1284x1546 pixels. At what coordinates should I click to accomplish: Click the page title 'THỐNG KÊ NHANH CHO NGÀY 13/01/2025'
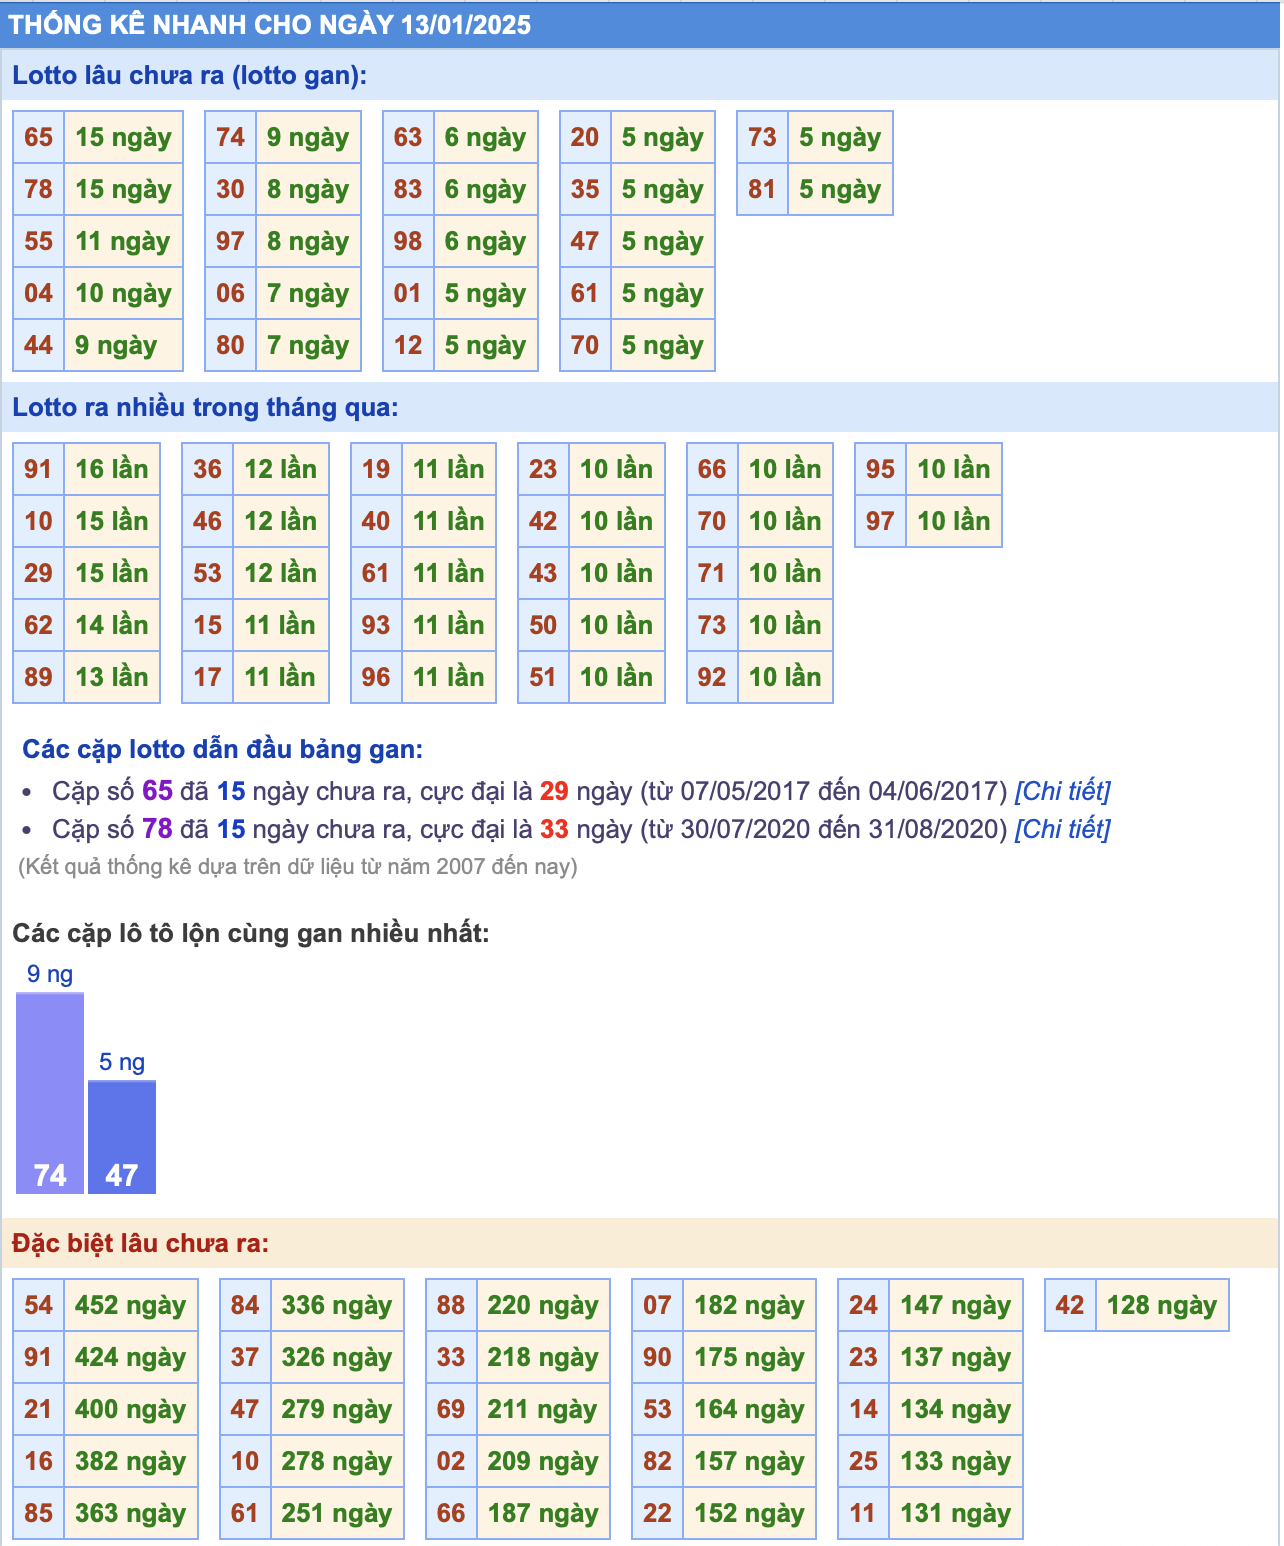click(x=270, y=25)
